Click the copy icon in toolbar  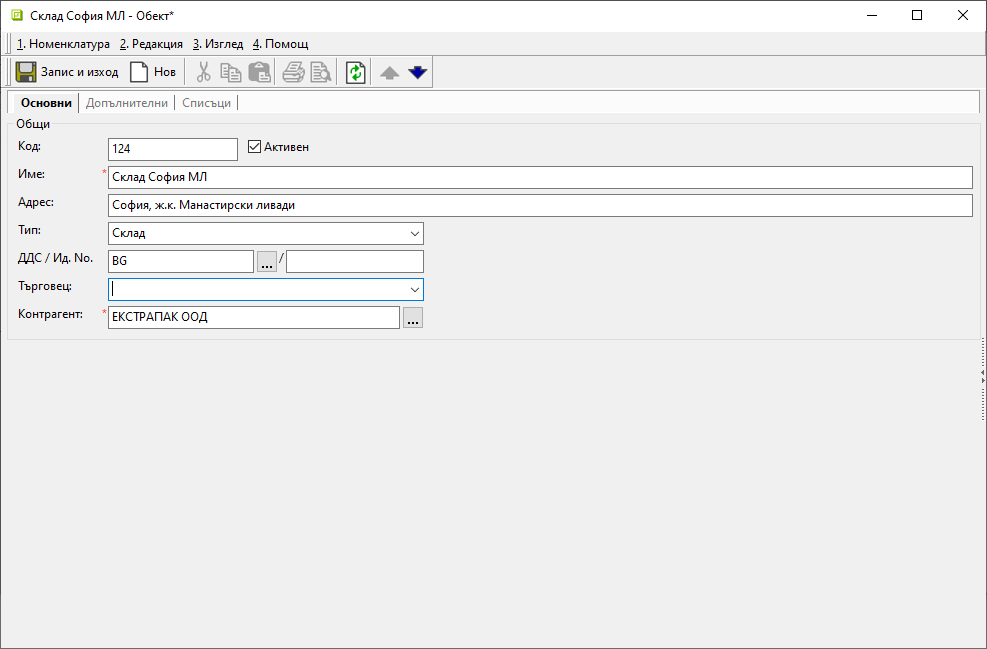231,72
